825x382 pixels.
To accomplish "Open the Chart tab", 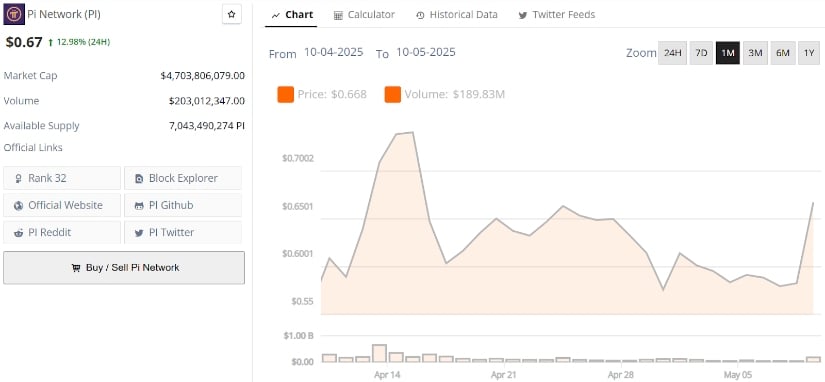I will click(x=292, y=15).
